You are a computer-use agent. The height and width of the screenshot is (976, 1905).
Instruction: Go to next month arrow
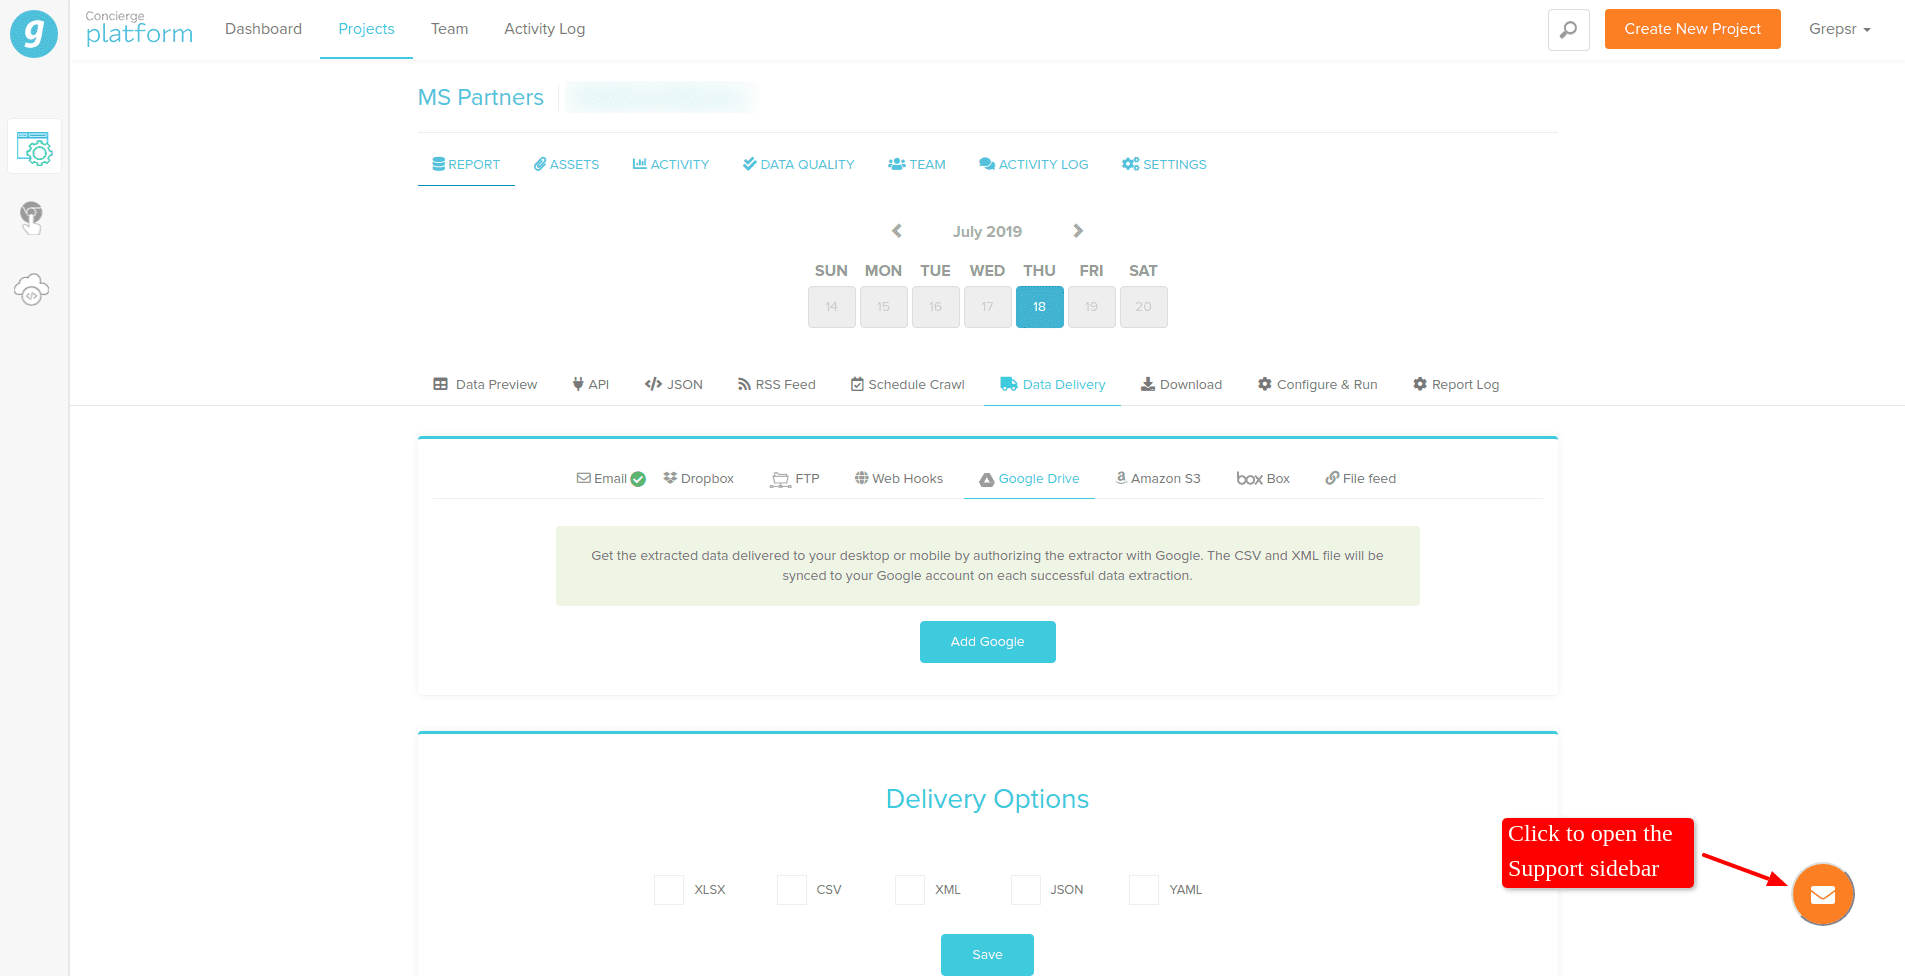point(1078,231)
